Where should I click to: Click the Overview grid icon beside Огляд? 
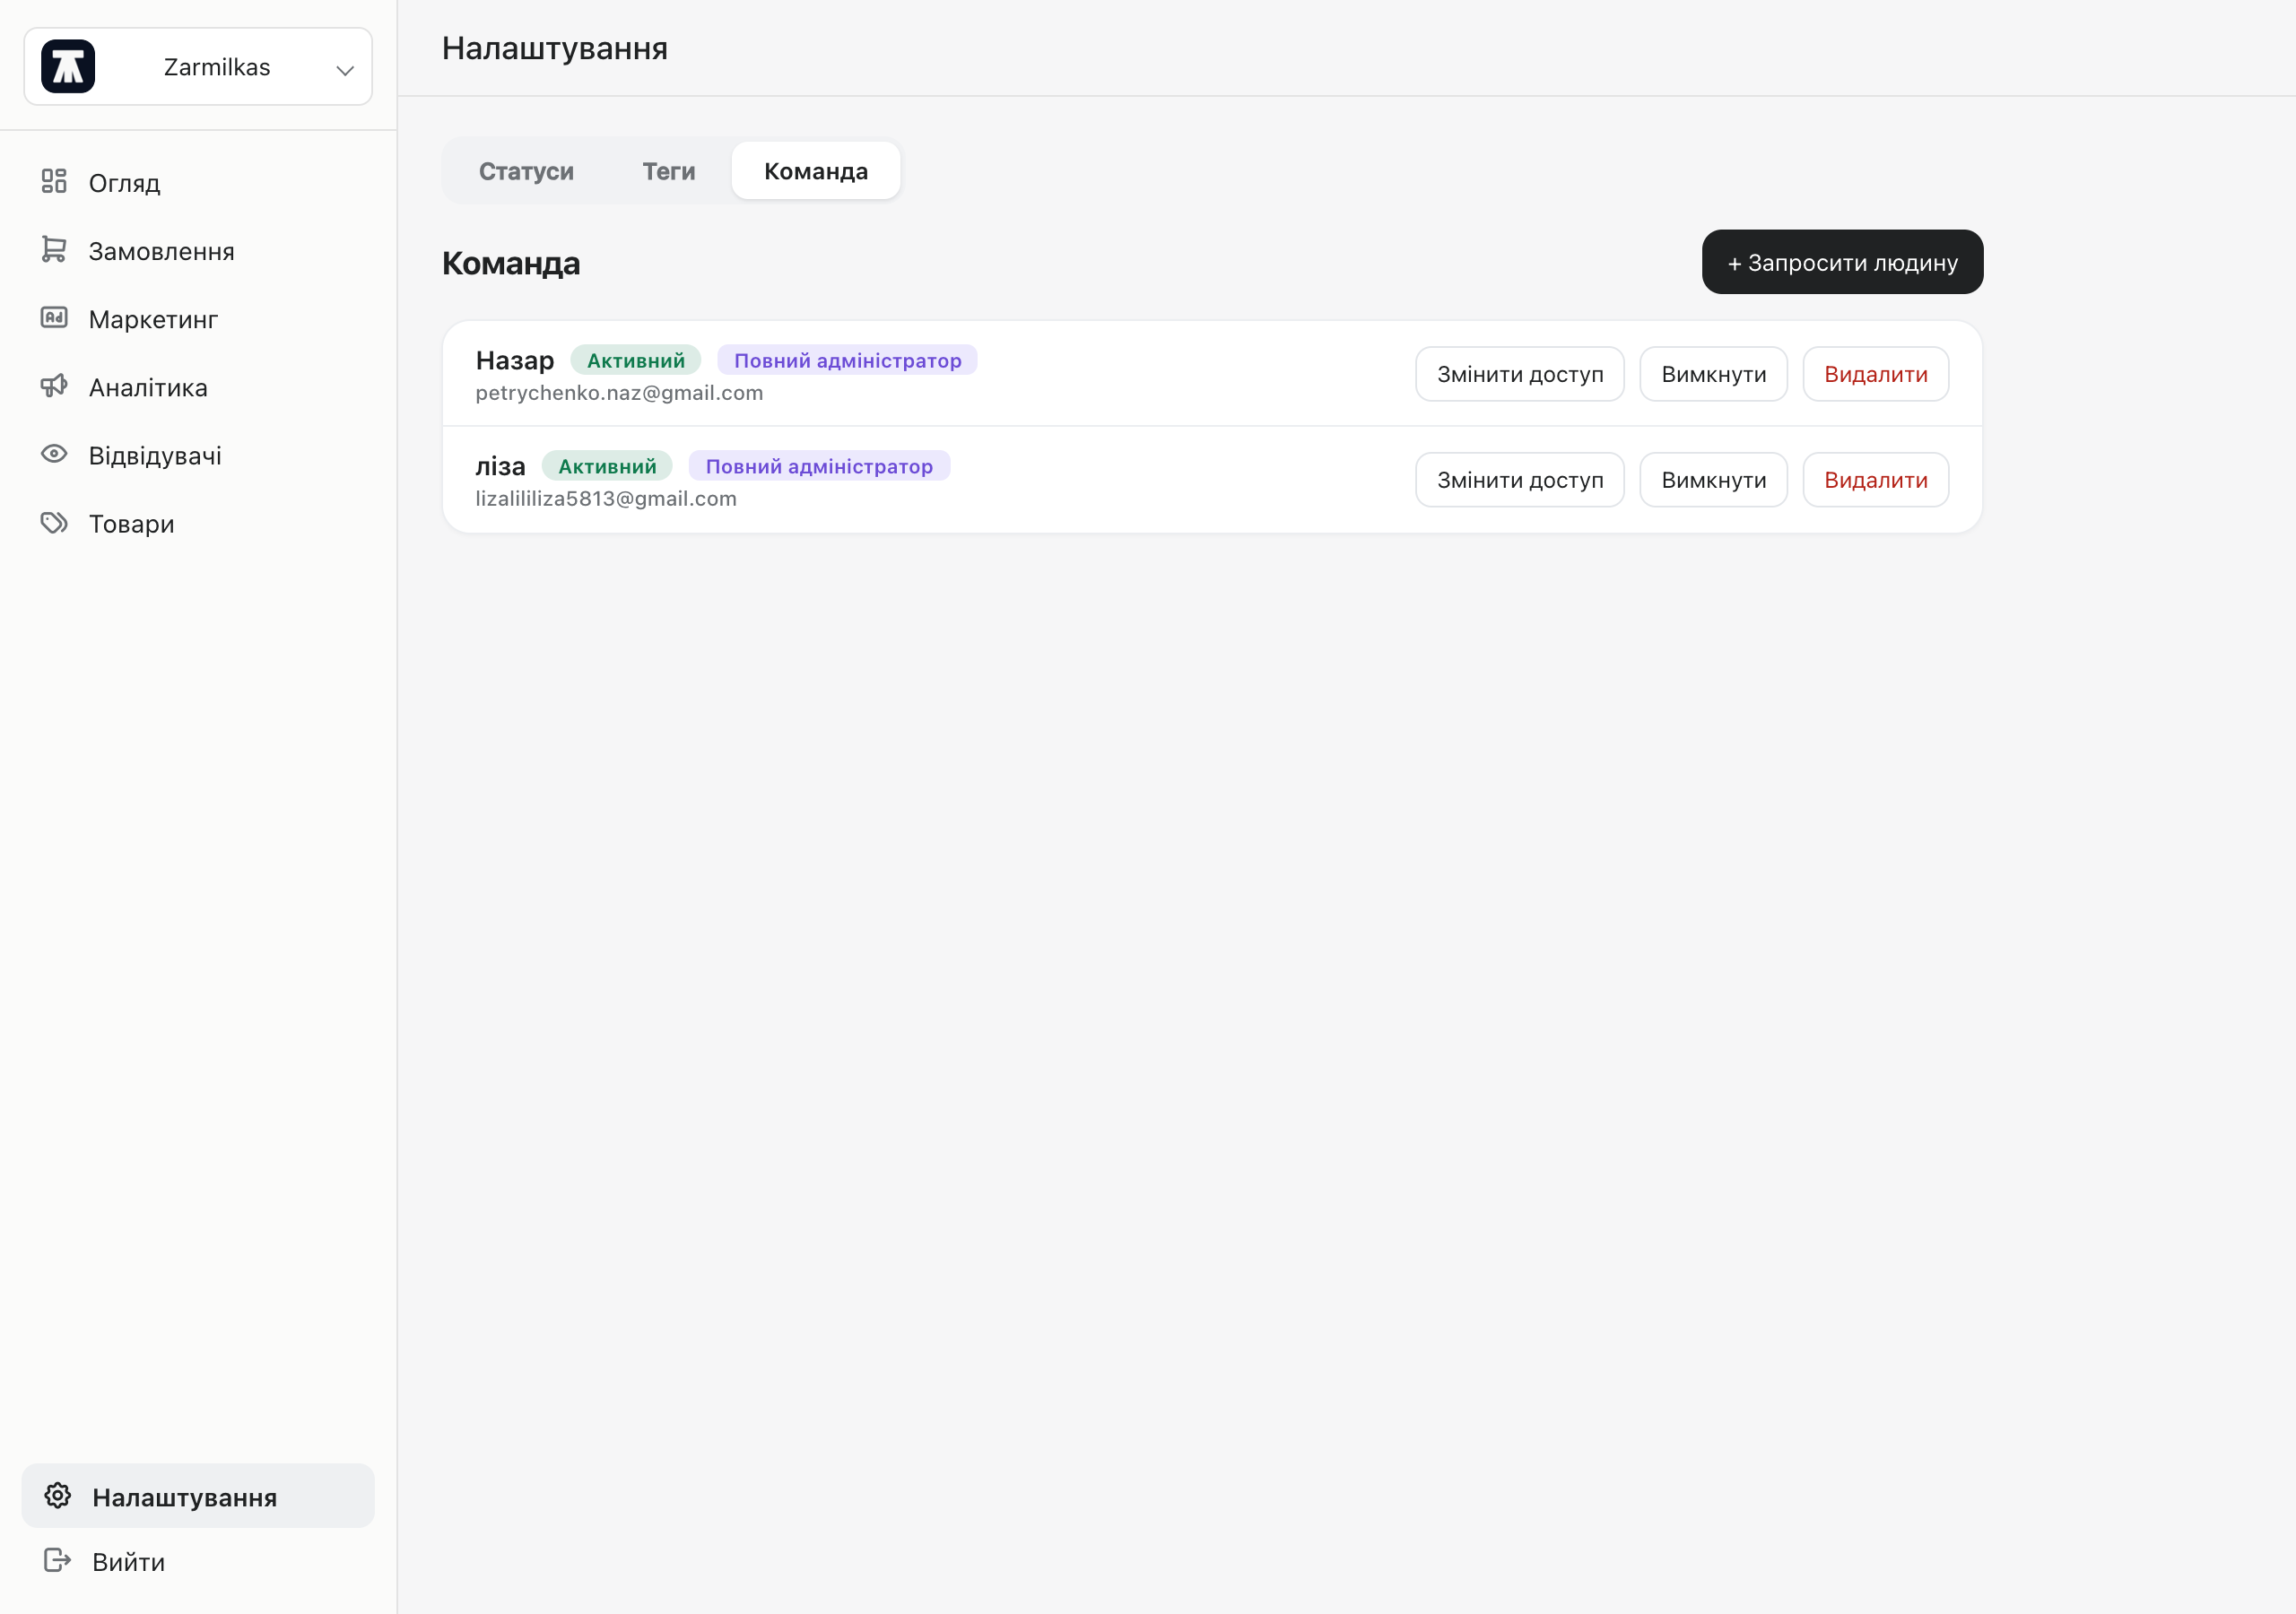tap(54, 181)
